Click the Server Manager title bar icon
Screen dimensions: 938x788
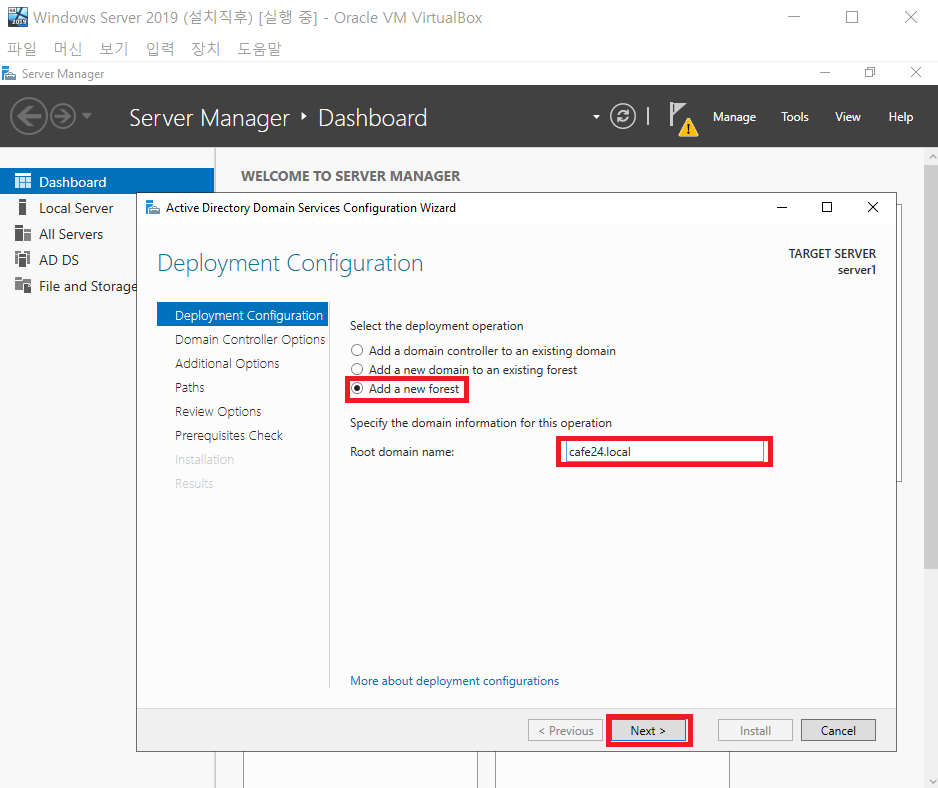pyautogui.click(x=9, y=74)
